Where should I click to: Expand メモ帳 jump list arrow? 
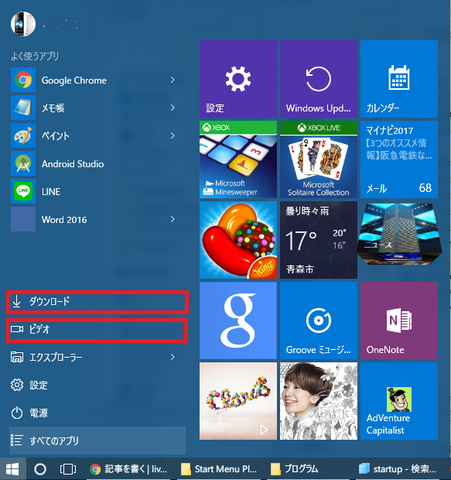172,108
